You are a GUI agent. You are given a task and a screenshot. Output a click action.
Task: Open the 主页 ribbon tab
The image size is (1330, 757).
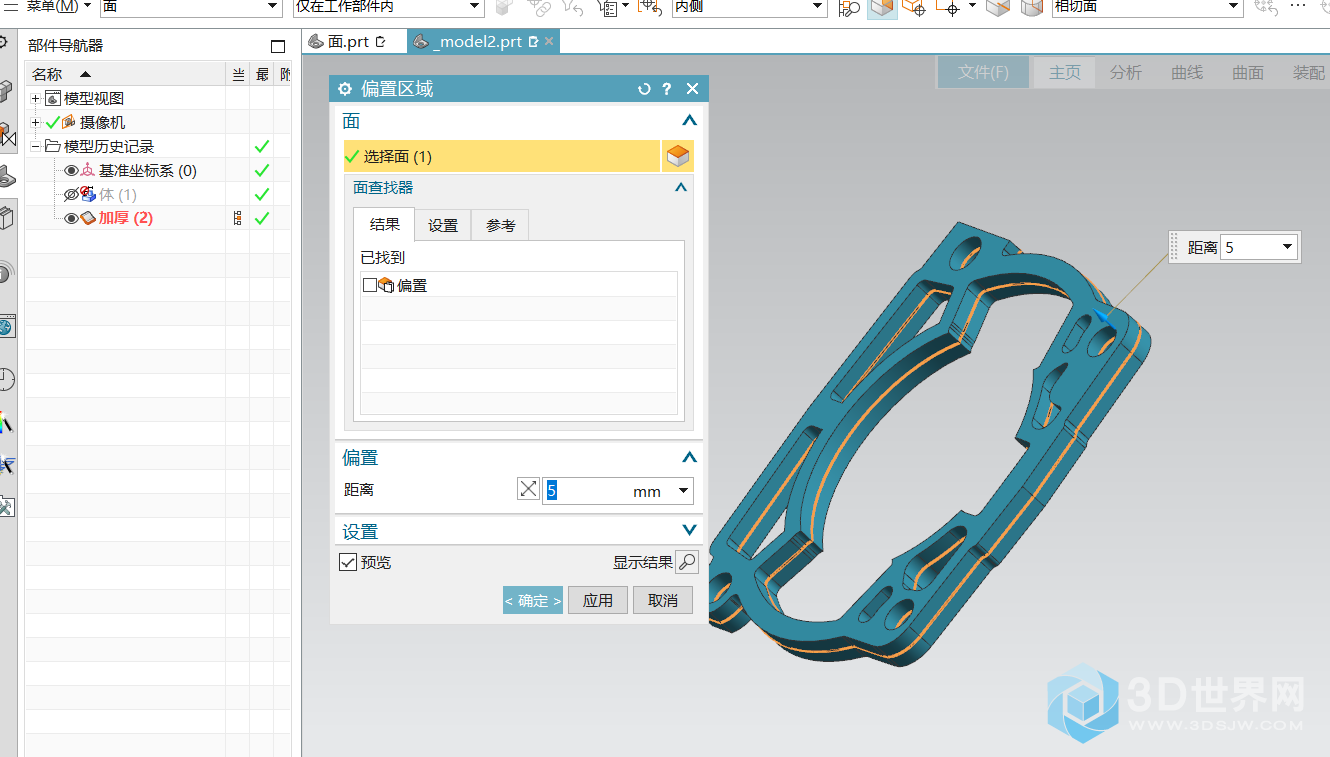[1065, 72]
